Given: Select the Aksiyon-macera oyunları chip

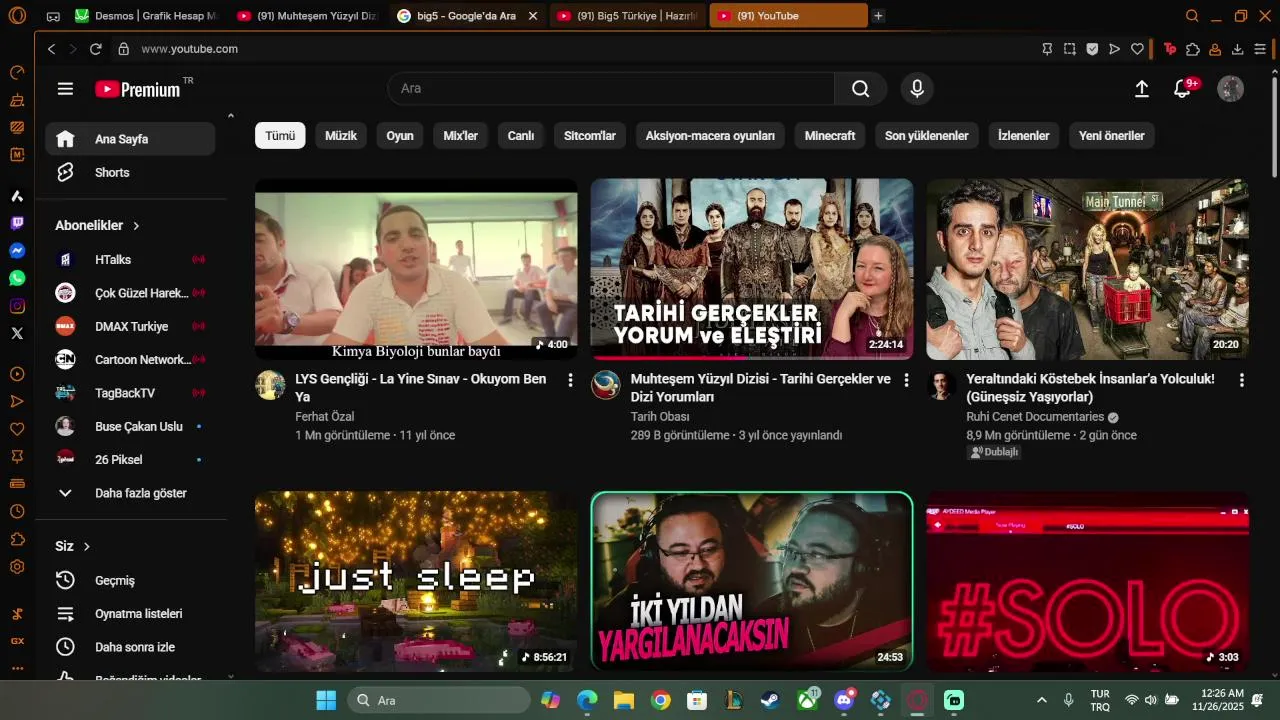Looking at the screenshot, I should coord(710,136).
